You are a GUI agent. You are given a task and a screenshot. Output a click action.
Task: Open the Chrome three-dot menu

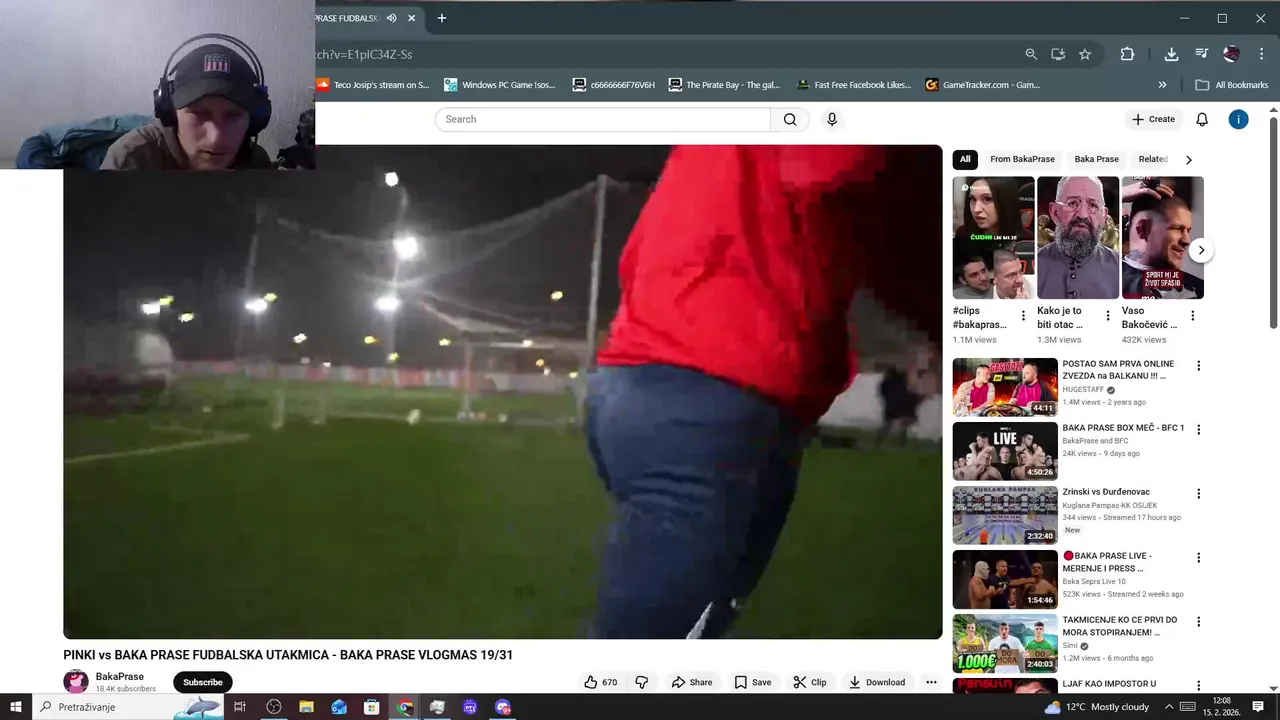(x=1260, y=54)
